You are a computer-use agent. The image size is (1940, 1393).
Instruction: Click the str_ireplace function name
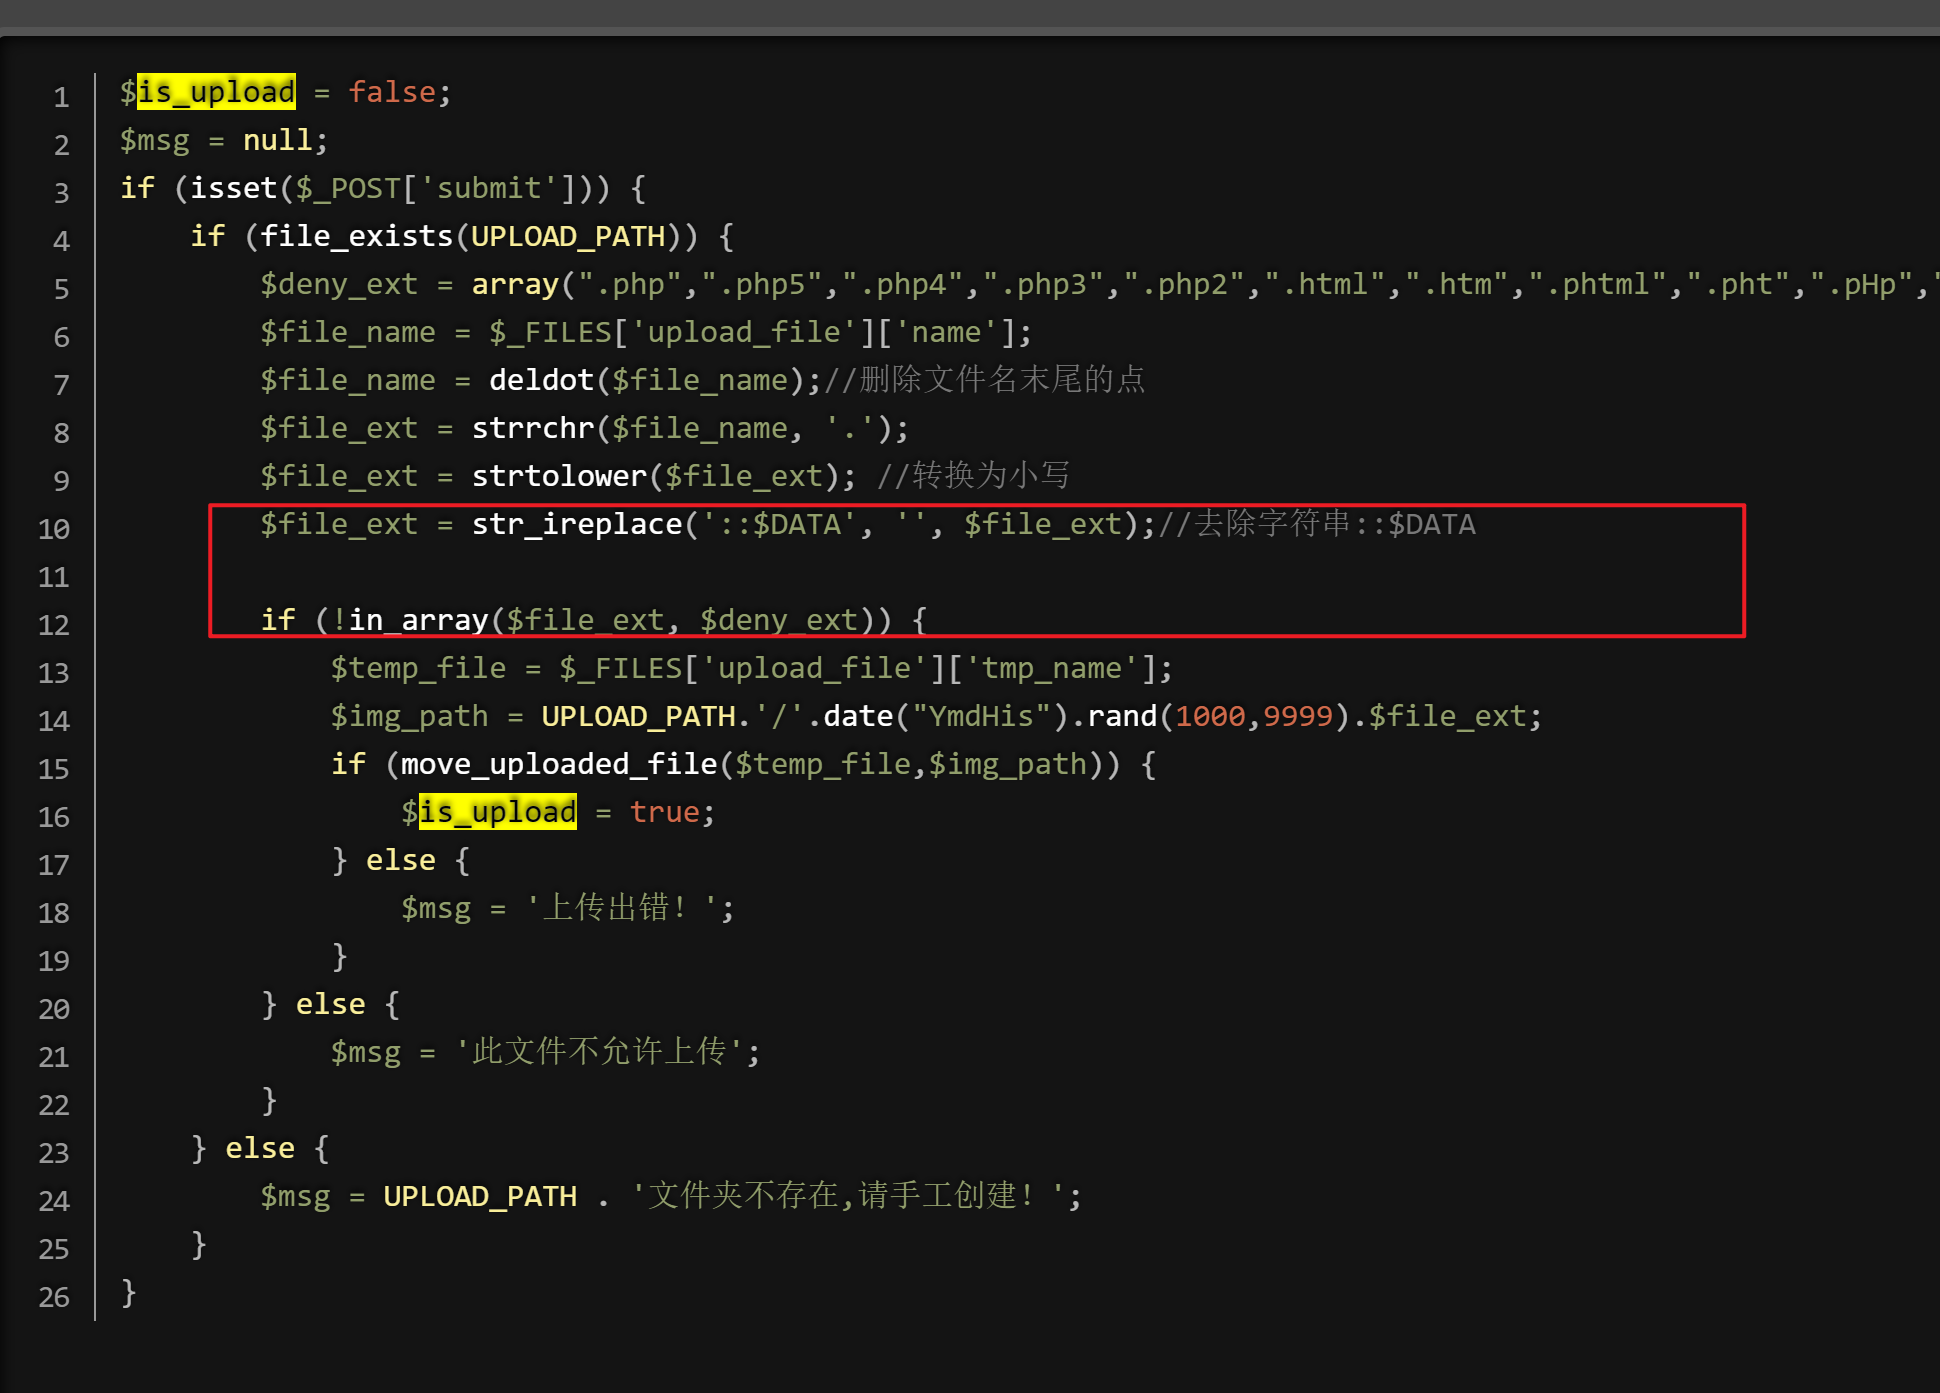pyautogui.click(x=576, y=524)
